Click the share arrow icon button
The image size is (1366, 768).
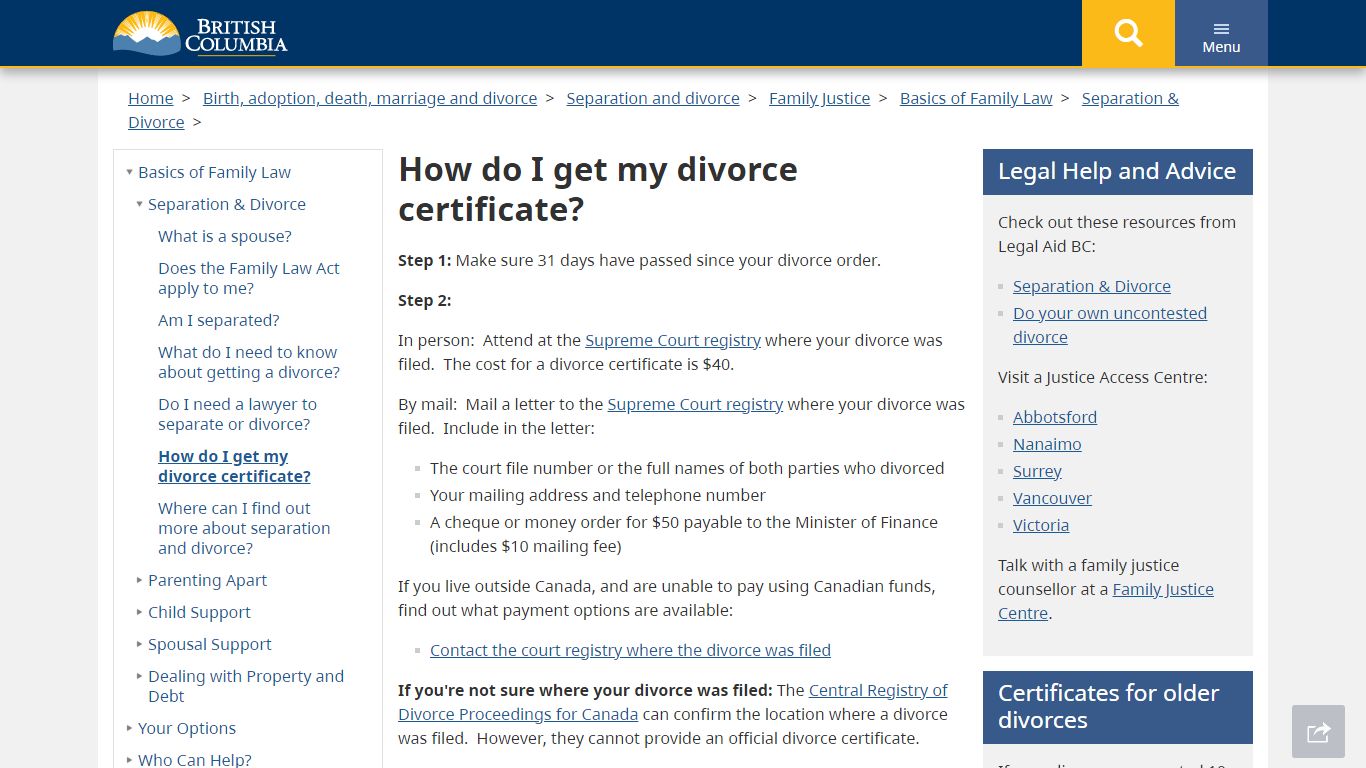coord(1318,732)
